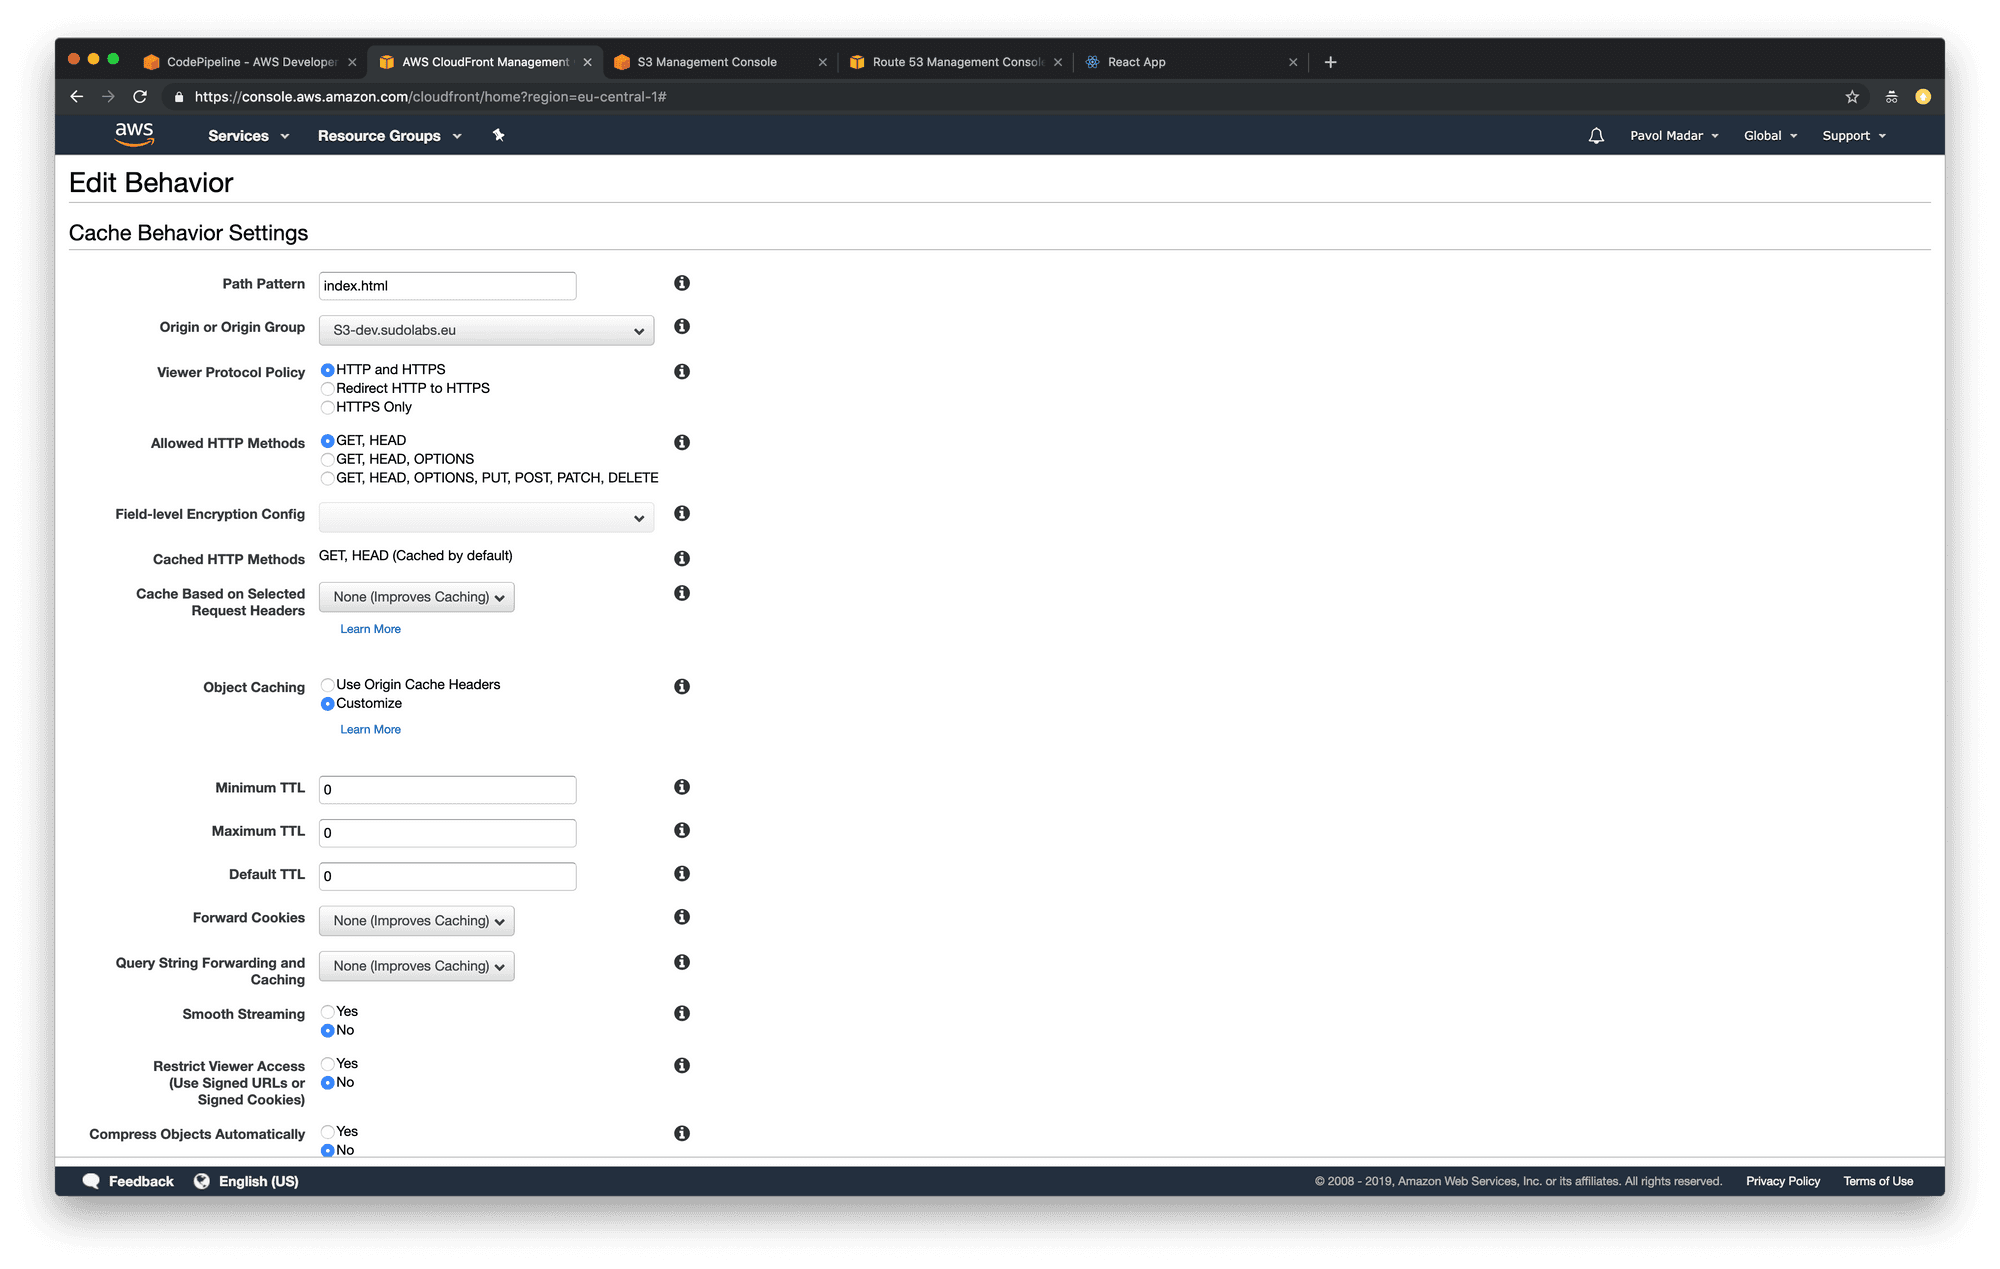Click the browser reload page icon
The image size is (2000, 1269).
140,97
